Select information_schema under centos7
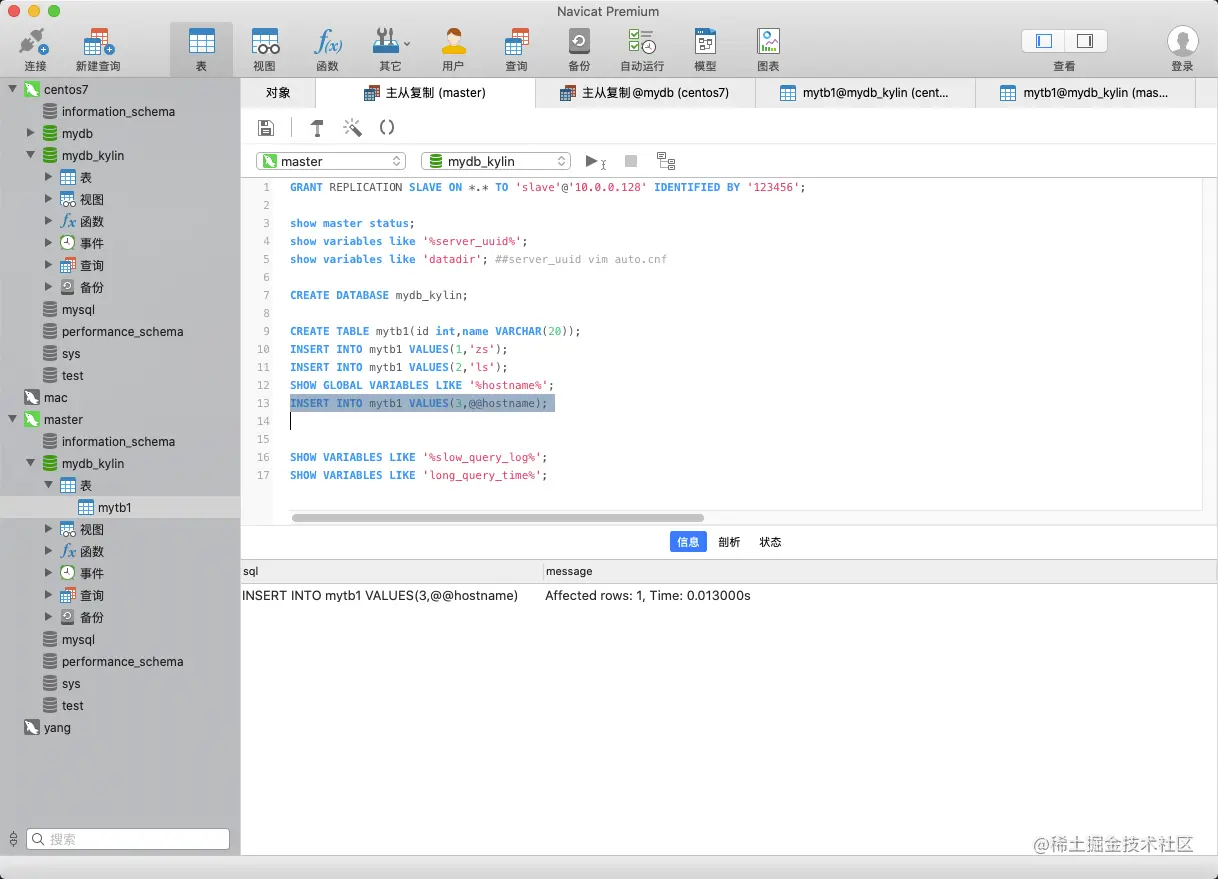The image size is (1218, 879). pyautogui.click(x=120, y=111)
